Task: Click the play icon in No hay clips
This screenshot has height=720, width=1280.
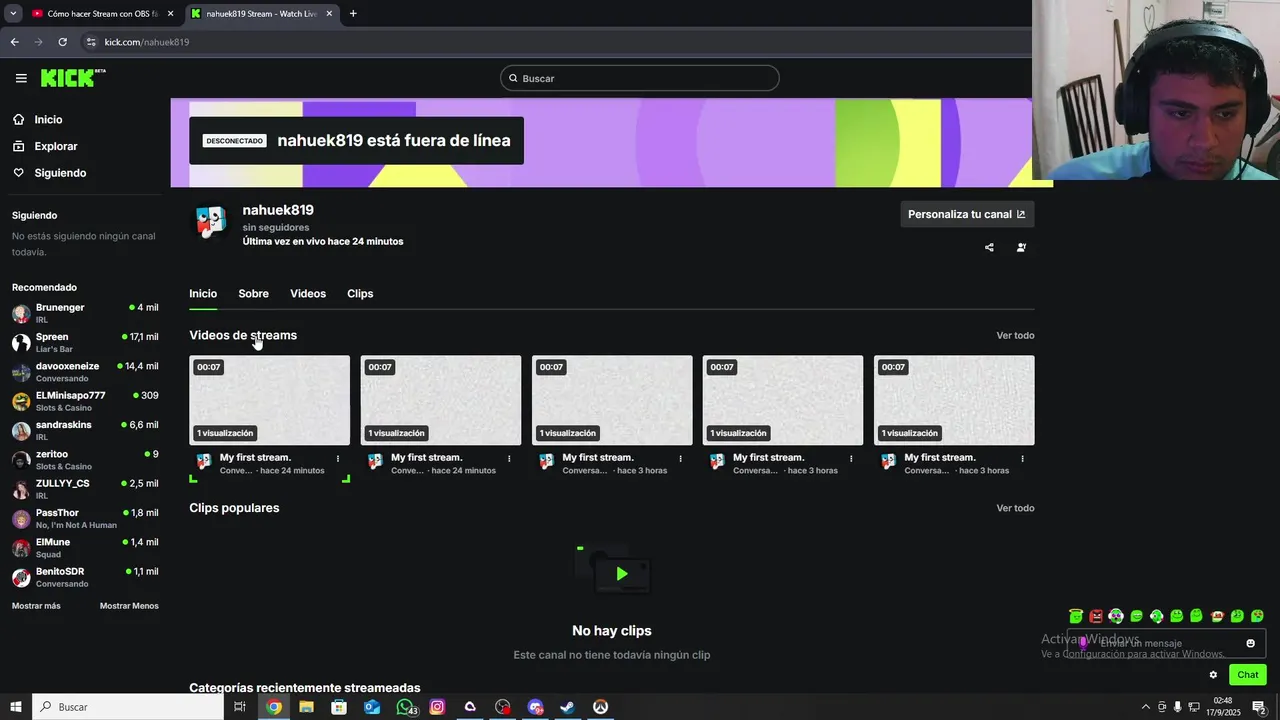Action: tap(621, 574)
